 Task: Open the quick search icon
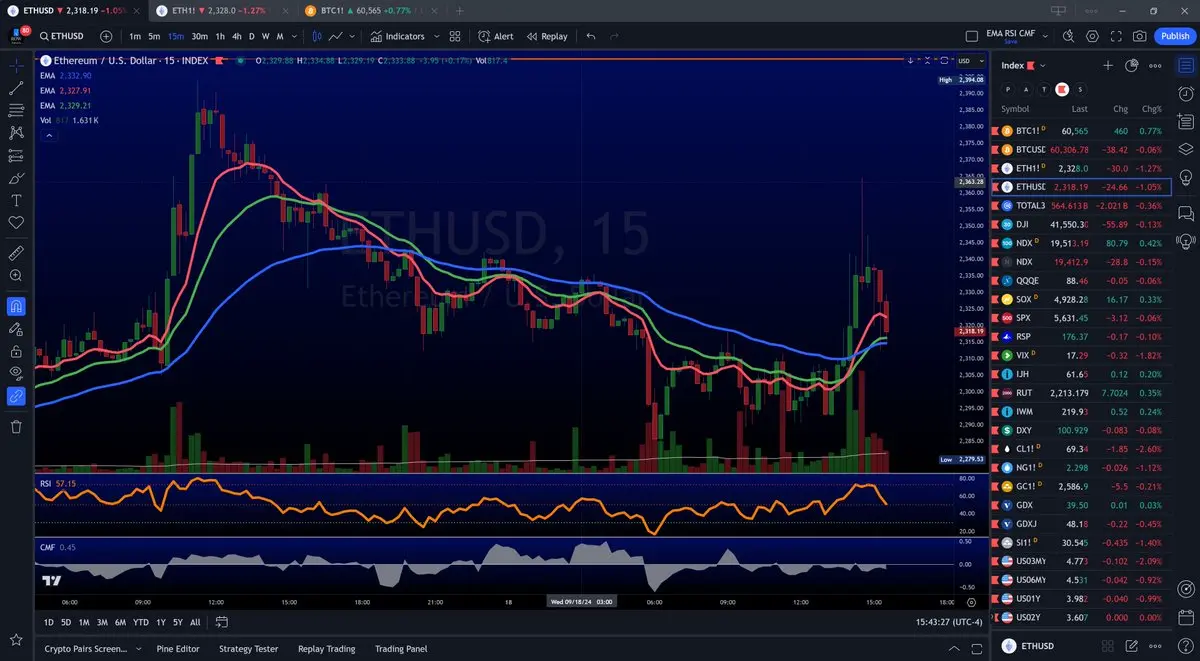[1068, 36]
